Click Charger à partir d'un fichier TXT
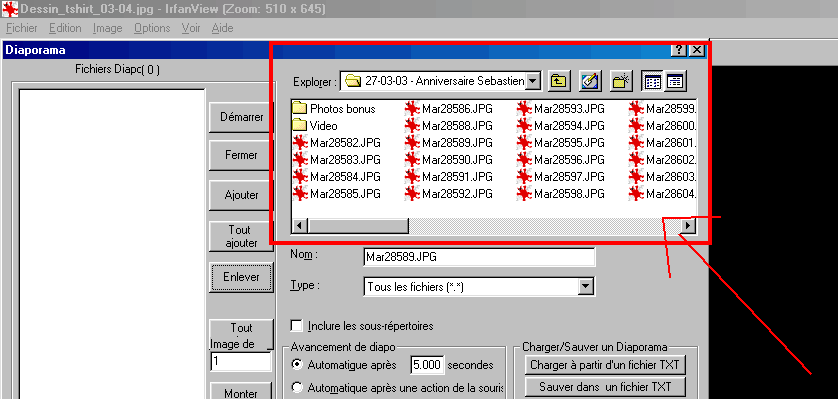Screen dimensions: 838x399 point(605,365)
